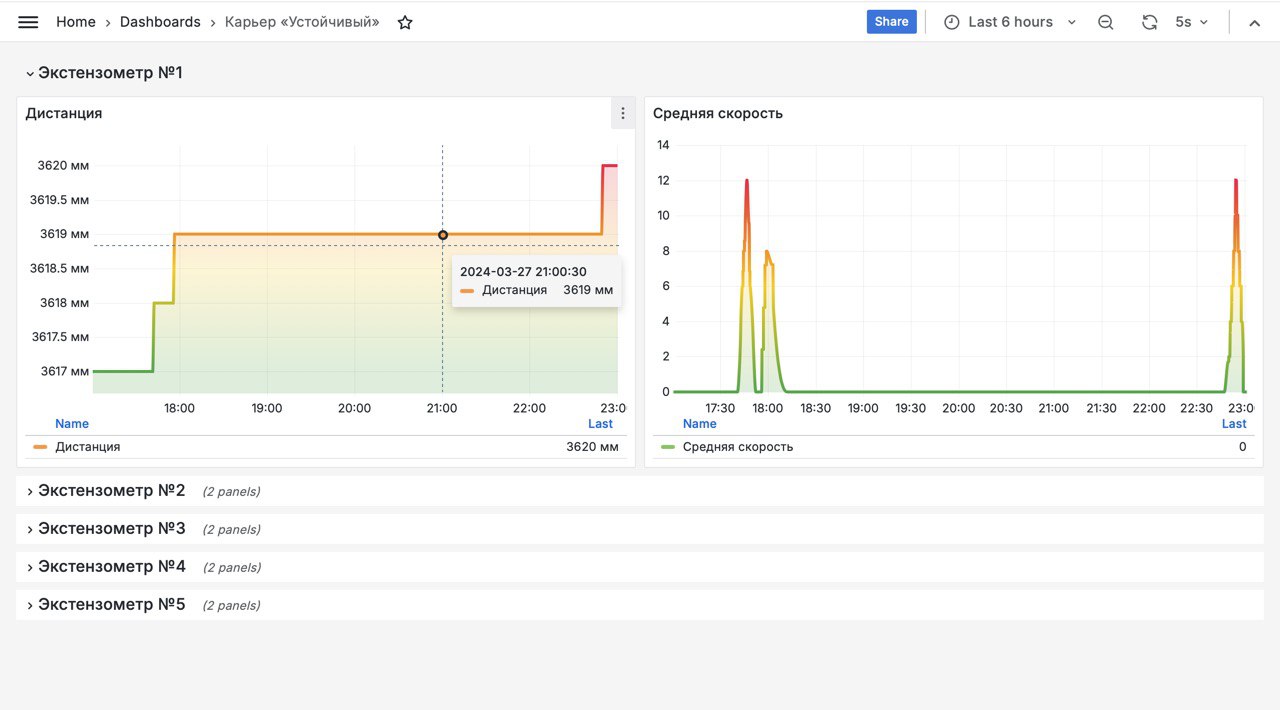Image resolution: width=1280 pixels, height=710 pixels.
Task: Collapse the top toolbar with chevron
Action: click(1254, 22)
